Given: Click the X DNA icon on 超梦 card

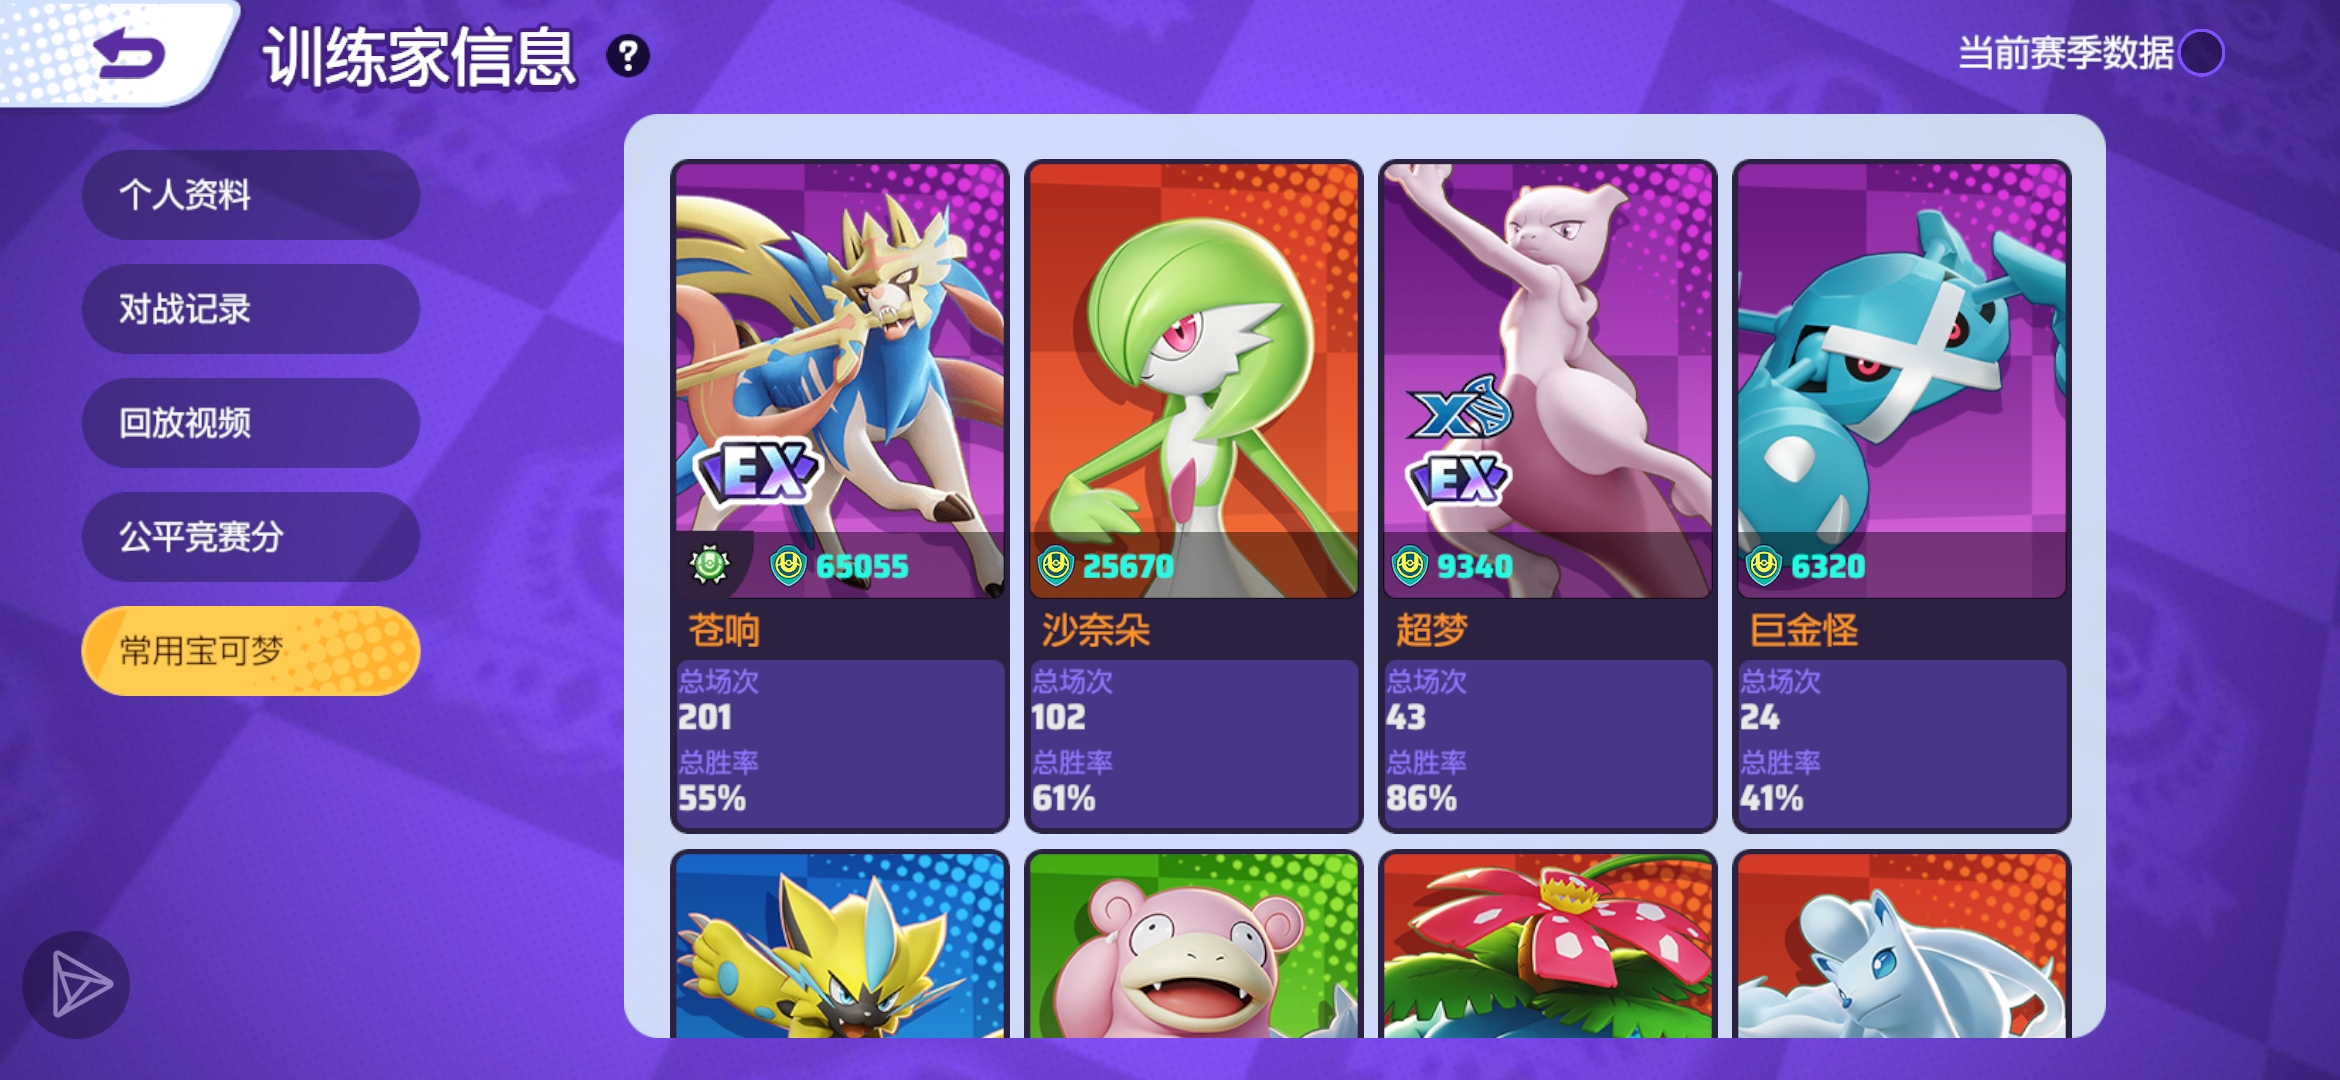Looking at the screenshot, I should (x=1460, y=407).
